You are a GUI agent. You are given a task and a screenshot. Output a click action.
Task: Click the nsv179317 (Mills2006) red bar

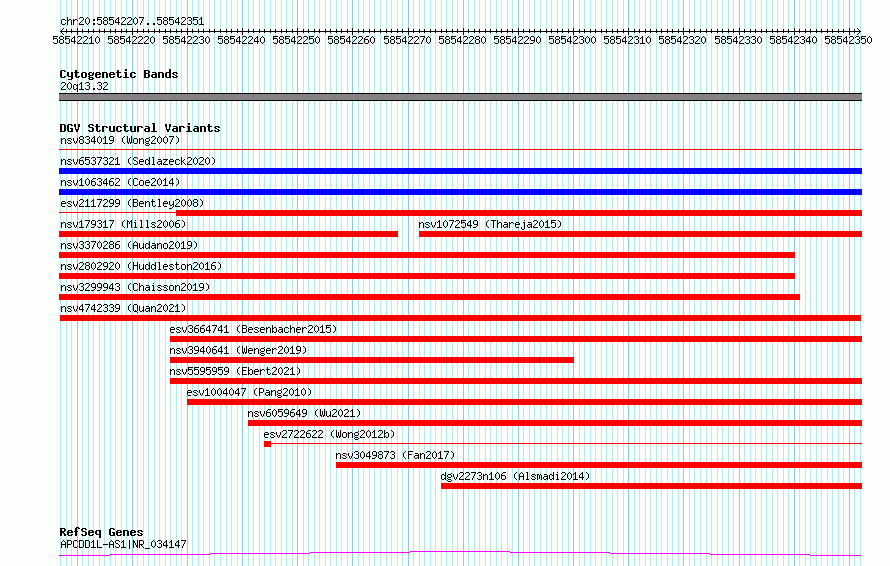pos(228,234)
